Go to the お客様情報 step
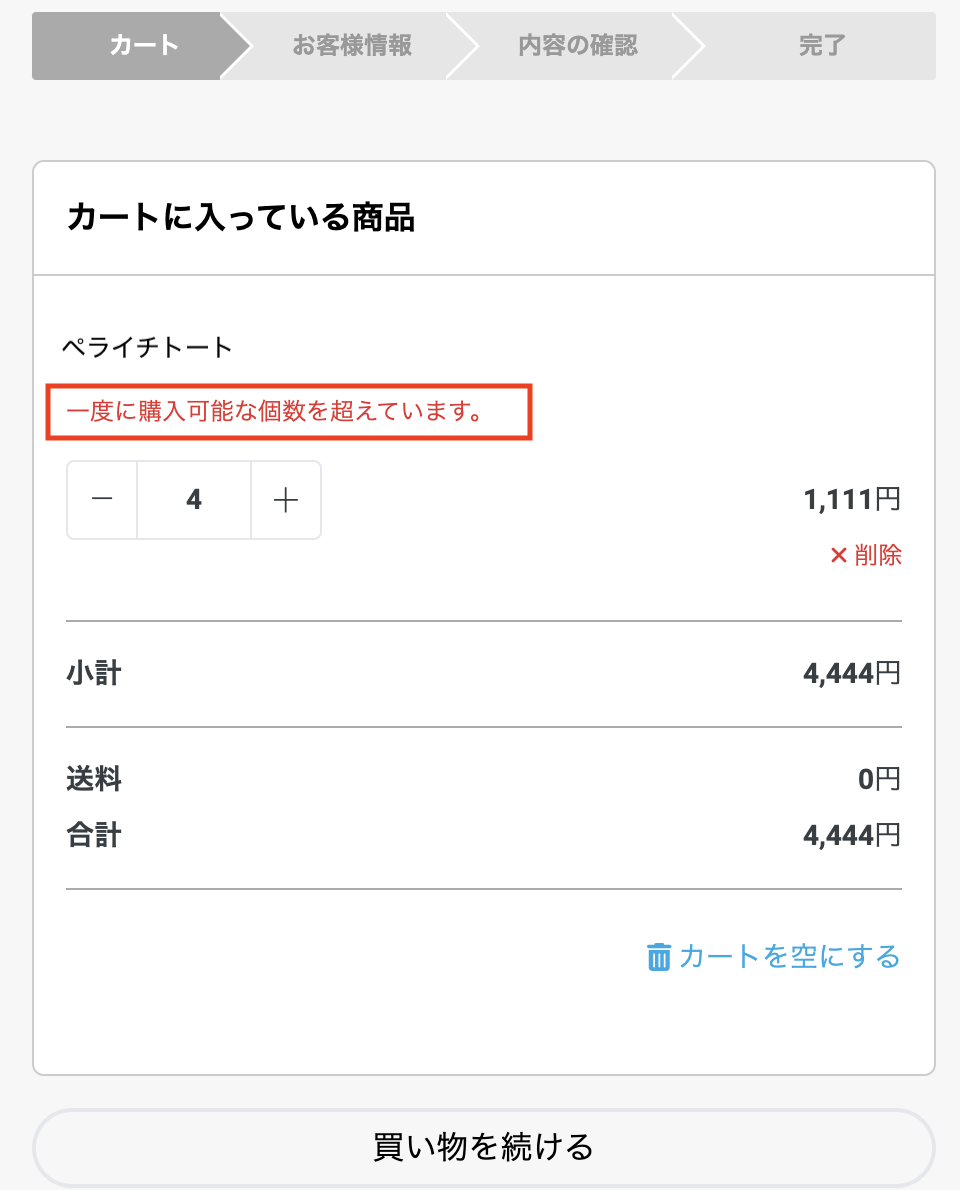 pyautogui.click(x=352, y=46)
